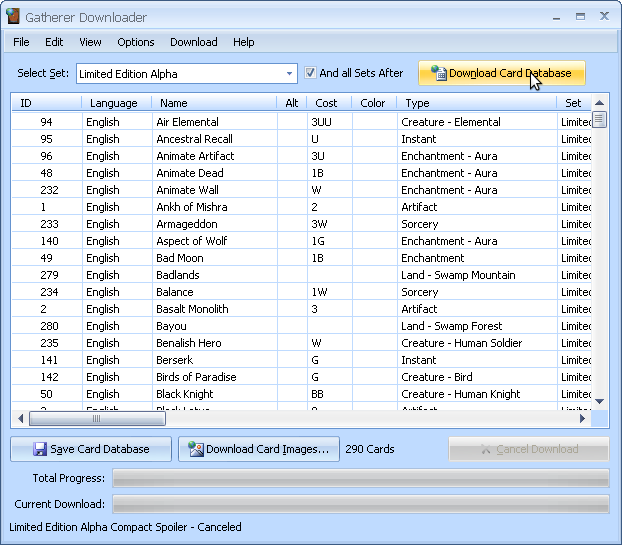This screenshot has width=622, height=545.
Task: Sort by the Name column header
Action: 214,103
